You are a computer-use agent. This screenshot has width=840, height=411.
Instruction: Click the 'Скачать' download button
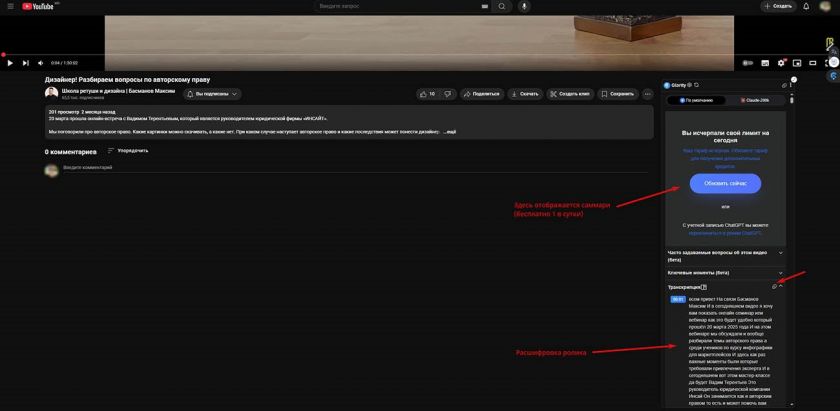pyautogui.click(x=525, y=94)
